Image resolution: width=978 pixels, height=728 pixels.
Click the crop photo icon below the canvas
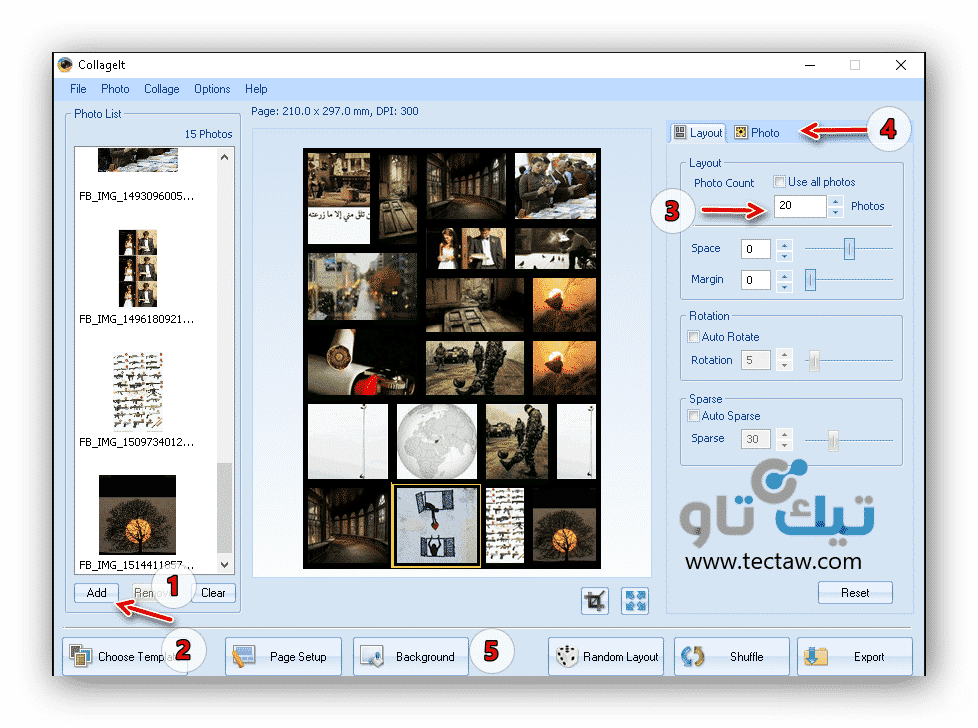594,601
